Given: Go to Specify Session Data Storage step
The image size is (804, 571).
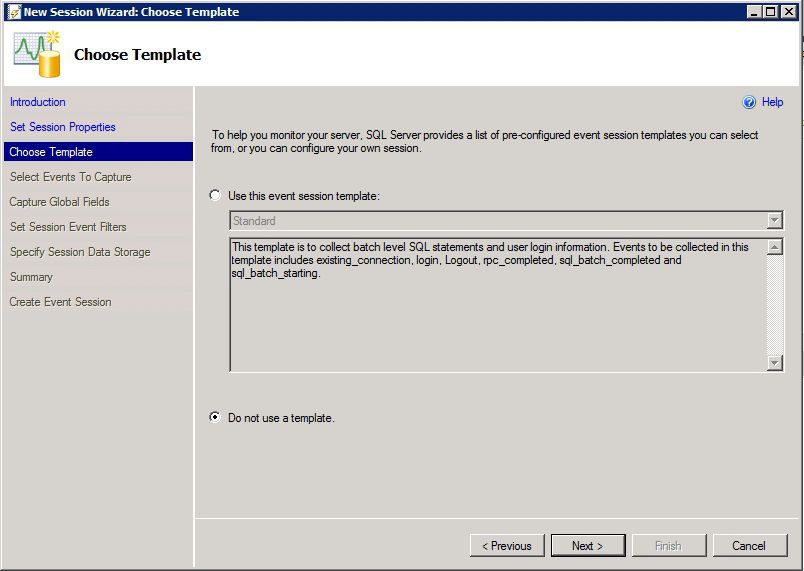Looking at the screenshot, I should tap(80, 252).
